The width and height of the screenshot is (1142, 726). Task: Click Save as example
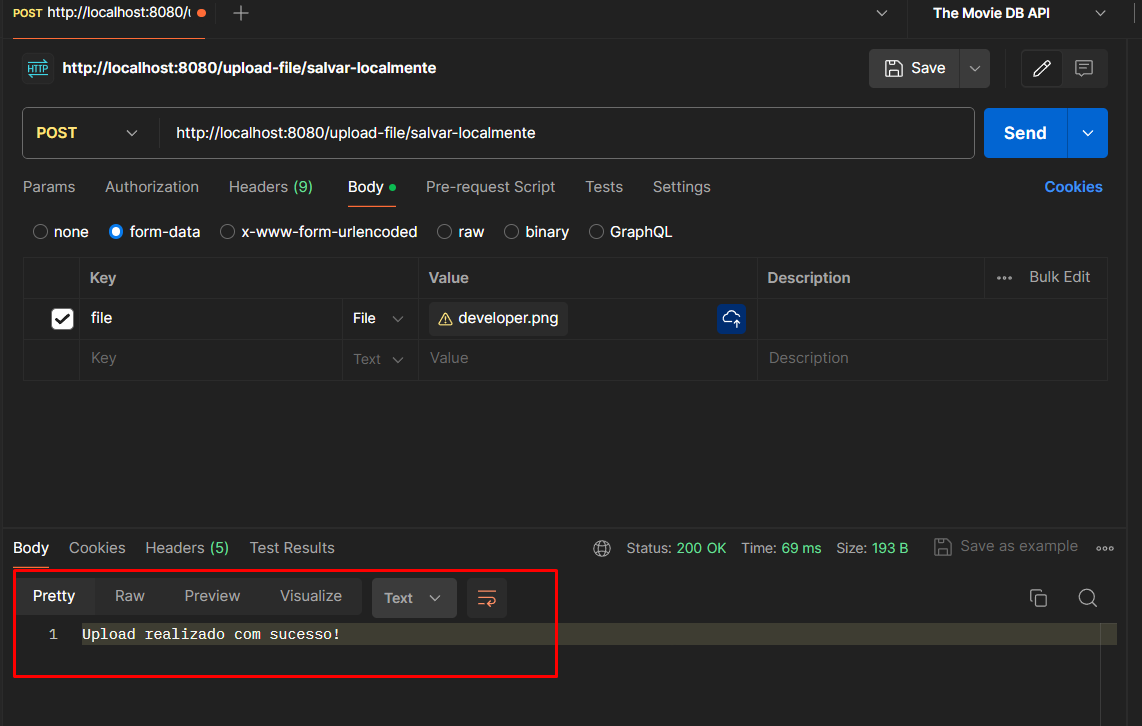[1006, 547]
